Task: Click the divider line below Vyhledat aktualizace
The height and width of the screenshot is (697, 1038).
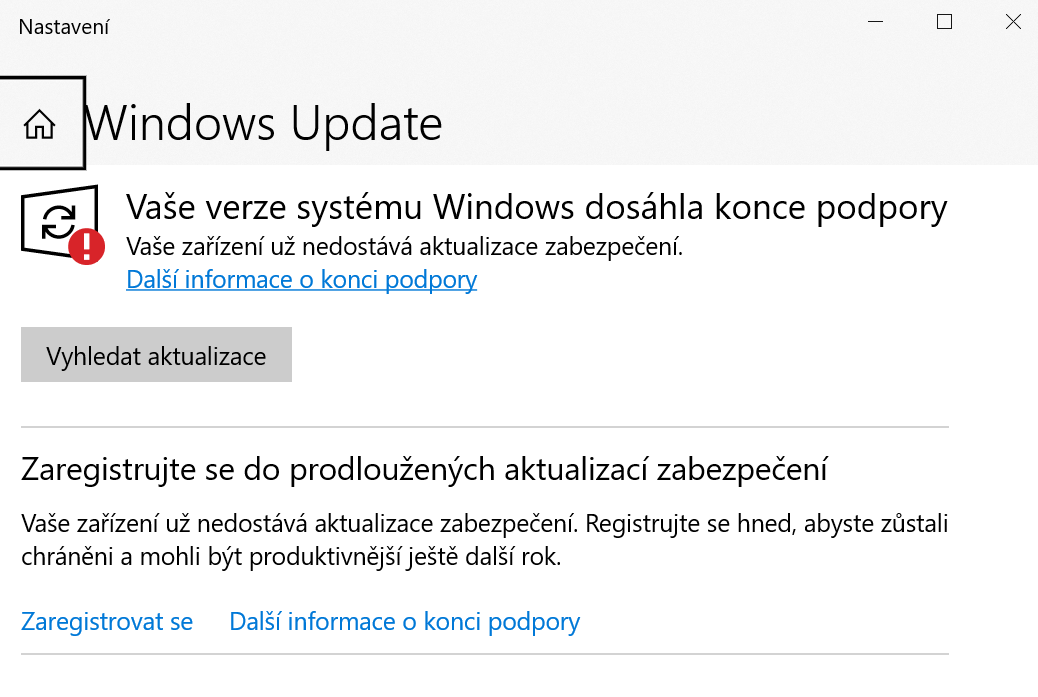Action: point(484,427)
